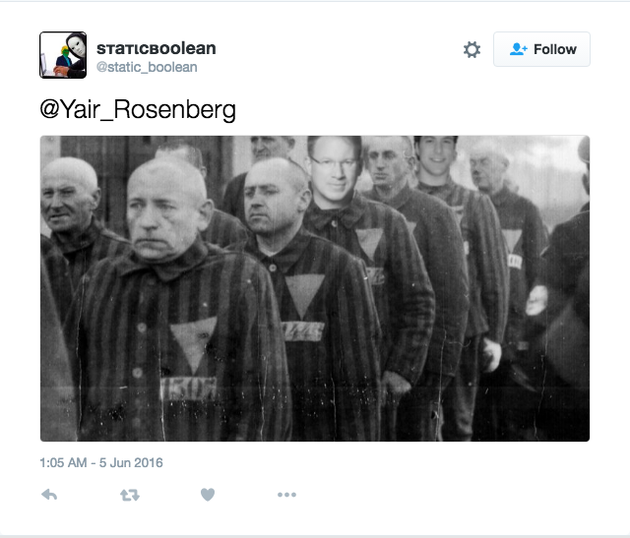Follow the staticboolean account
The height and width of the screenshot is (538, 630).
542,49
